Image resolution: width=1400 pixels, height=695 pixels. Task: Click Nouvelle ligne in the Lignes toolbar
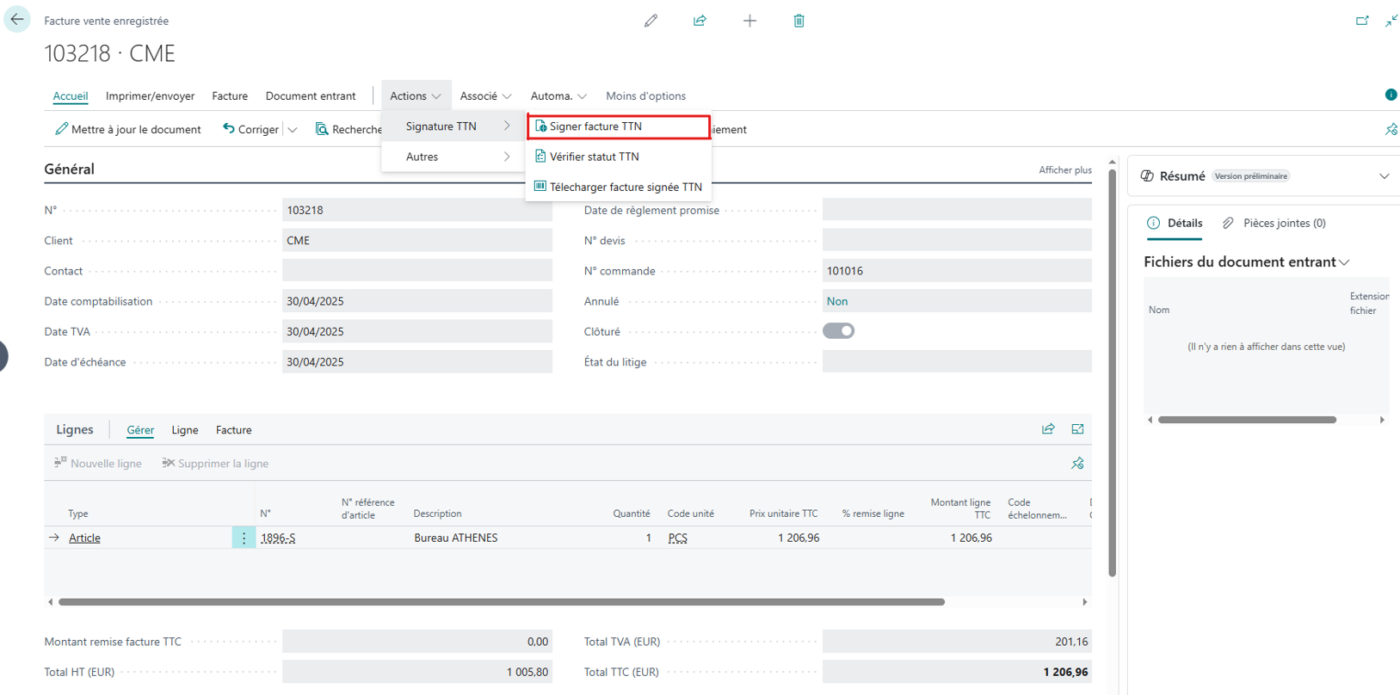98,463
